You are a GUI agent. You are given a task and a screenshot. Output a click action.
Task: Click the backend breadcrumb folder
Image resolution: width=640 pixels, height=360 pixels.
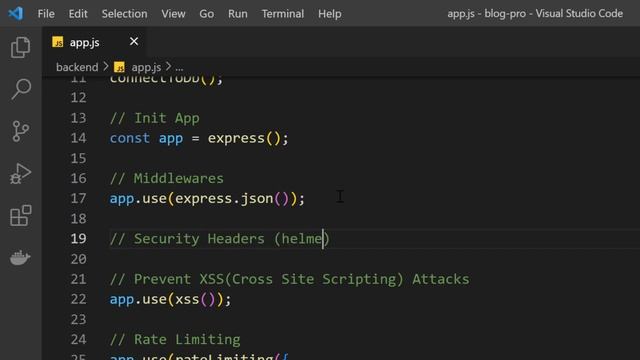pos(77,67)
